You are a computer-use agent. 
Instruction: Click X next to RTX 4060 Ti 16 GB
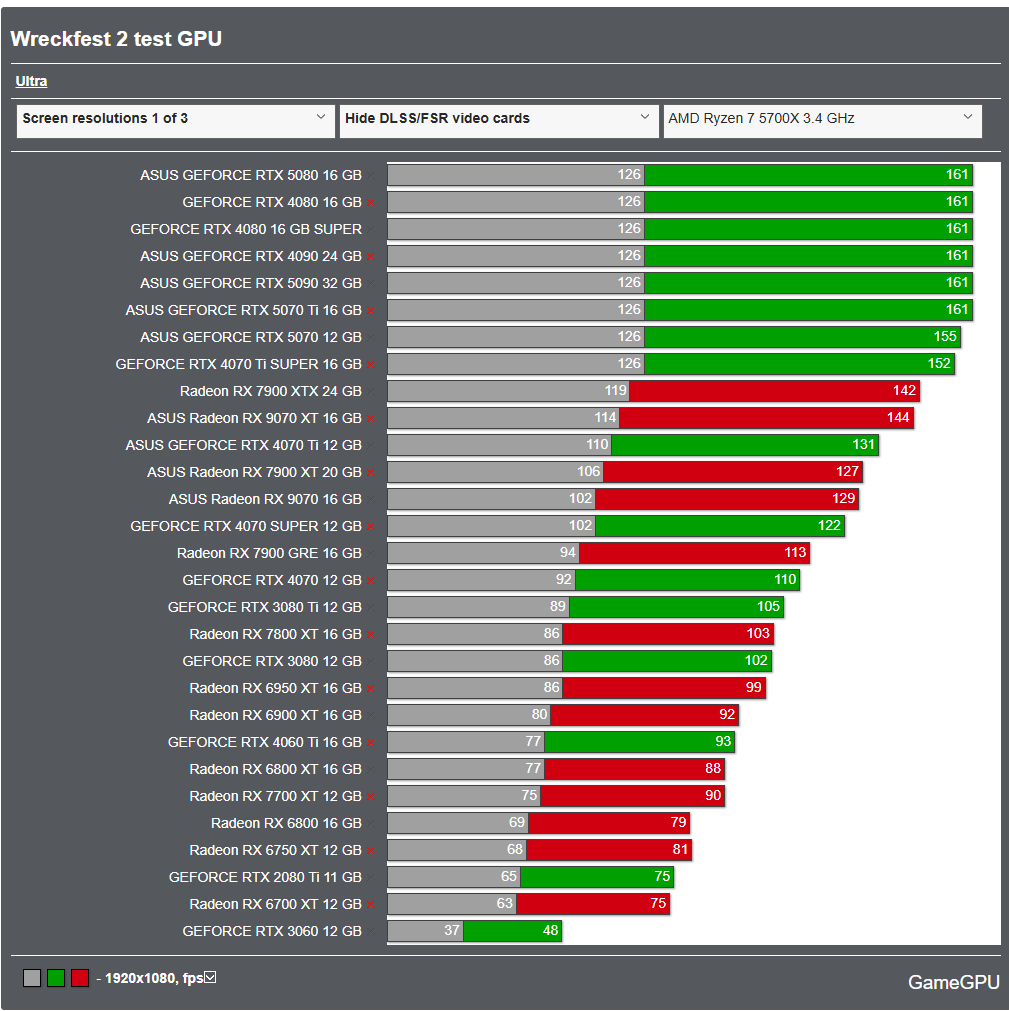(371, 743)
